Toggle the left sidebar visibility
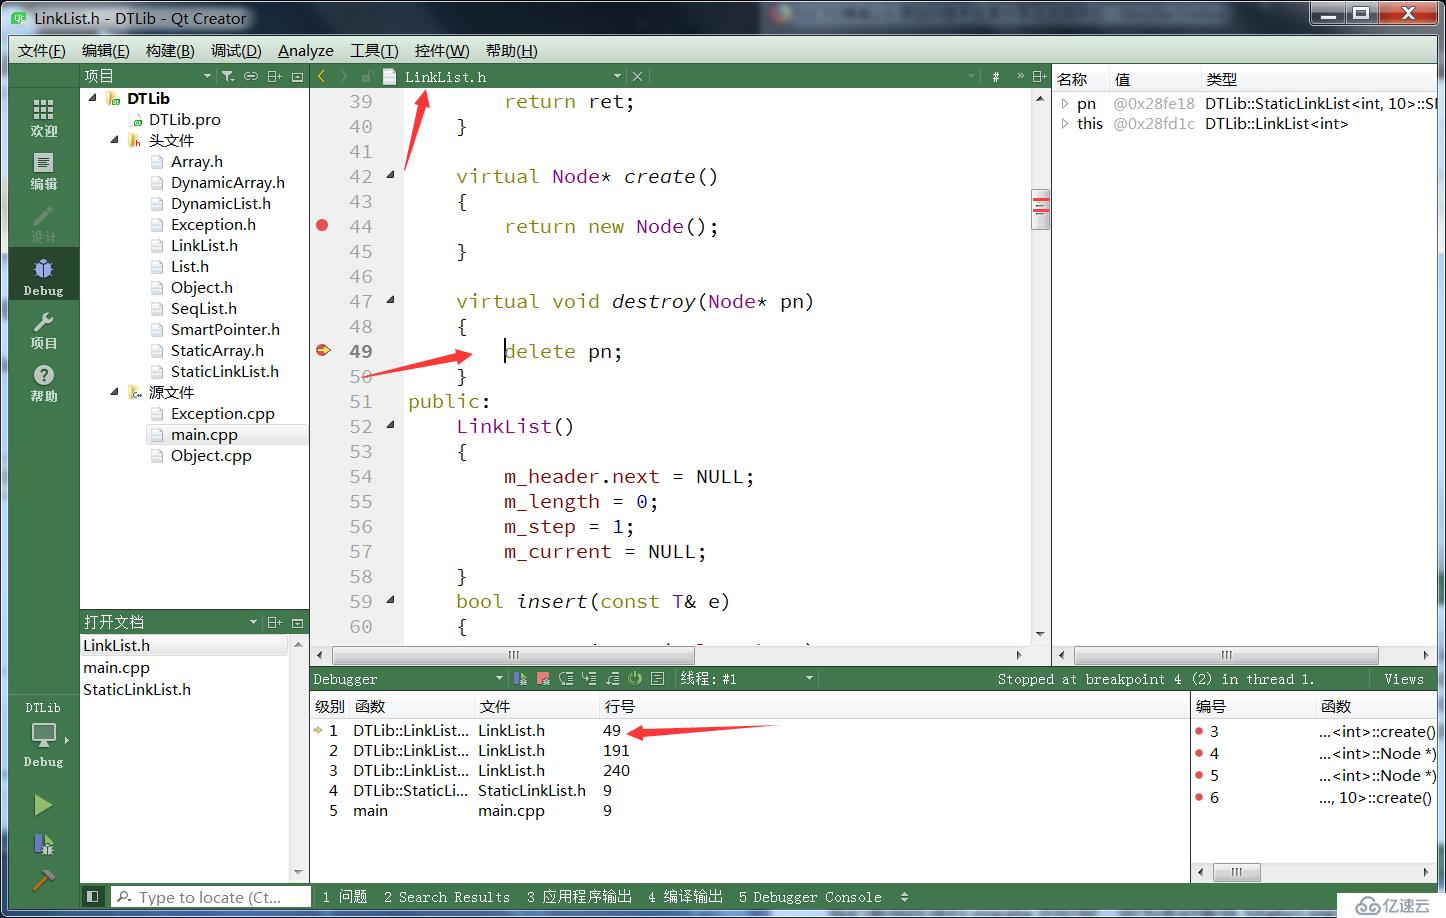The width and height of the screenshot is (1446, 918). [92, 897]
